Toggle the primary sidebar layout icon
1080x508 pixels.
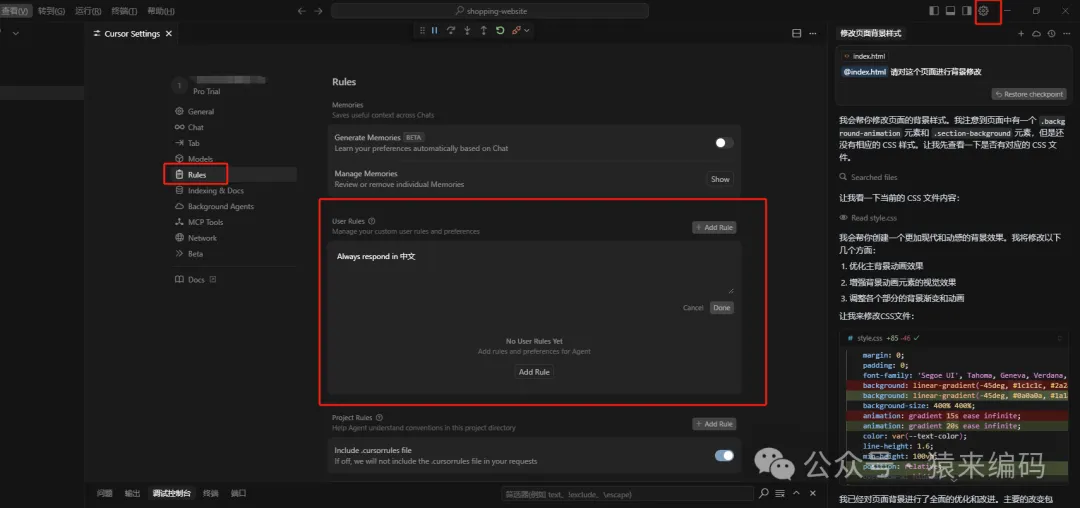click(934, 11)
